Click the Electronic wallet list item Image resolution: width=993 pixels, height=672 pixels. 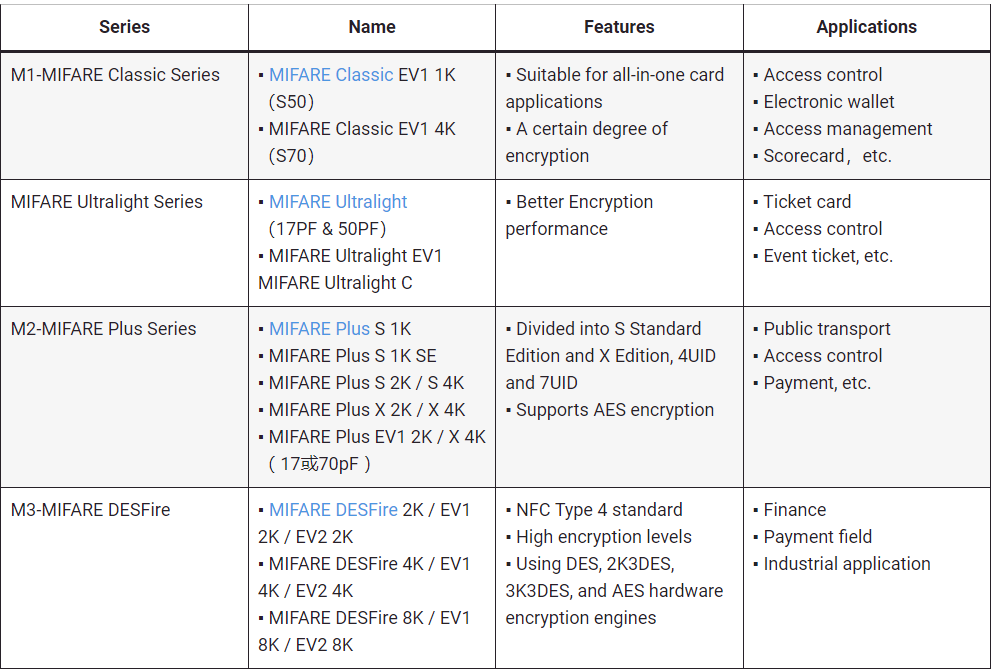click(829, 102)
